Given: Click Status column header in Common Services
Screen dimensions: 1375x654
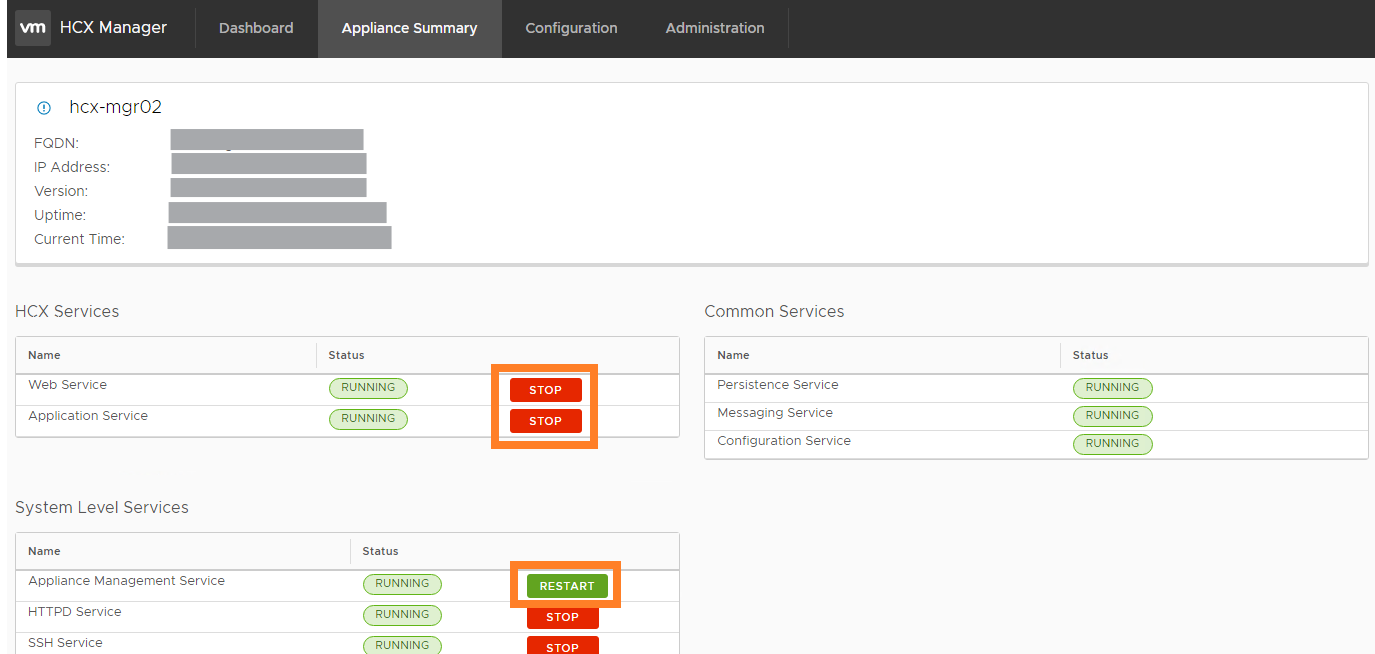Looking at the screenshot, I should 1090,355.
